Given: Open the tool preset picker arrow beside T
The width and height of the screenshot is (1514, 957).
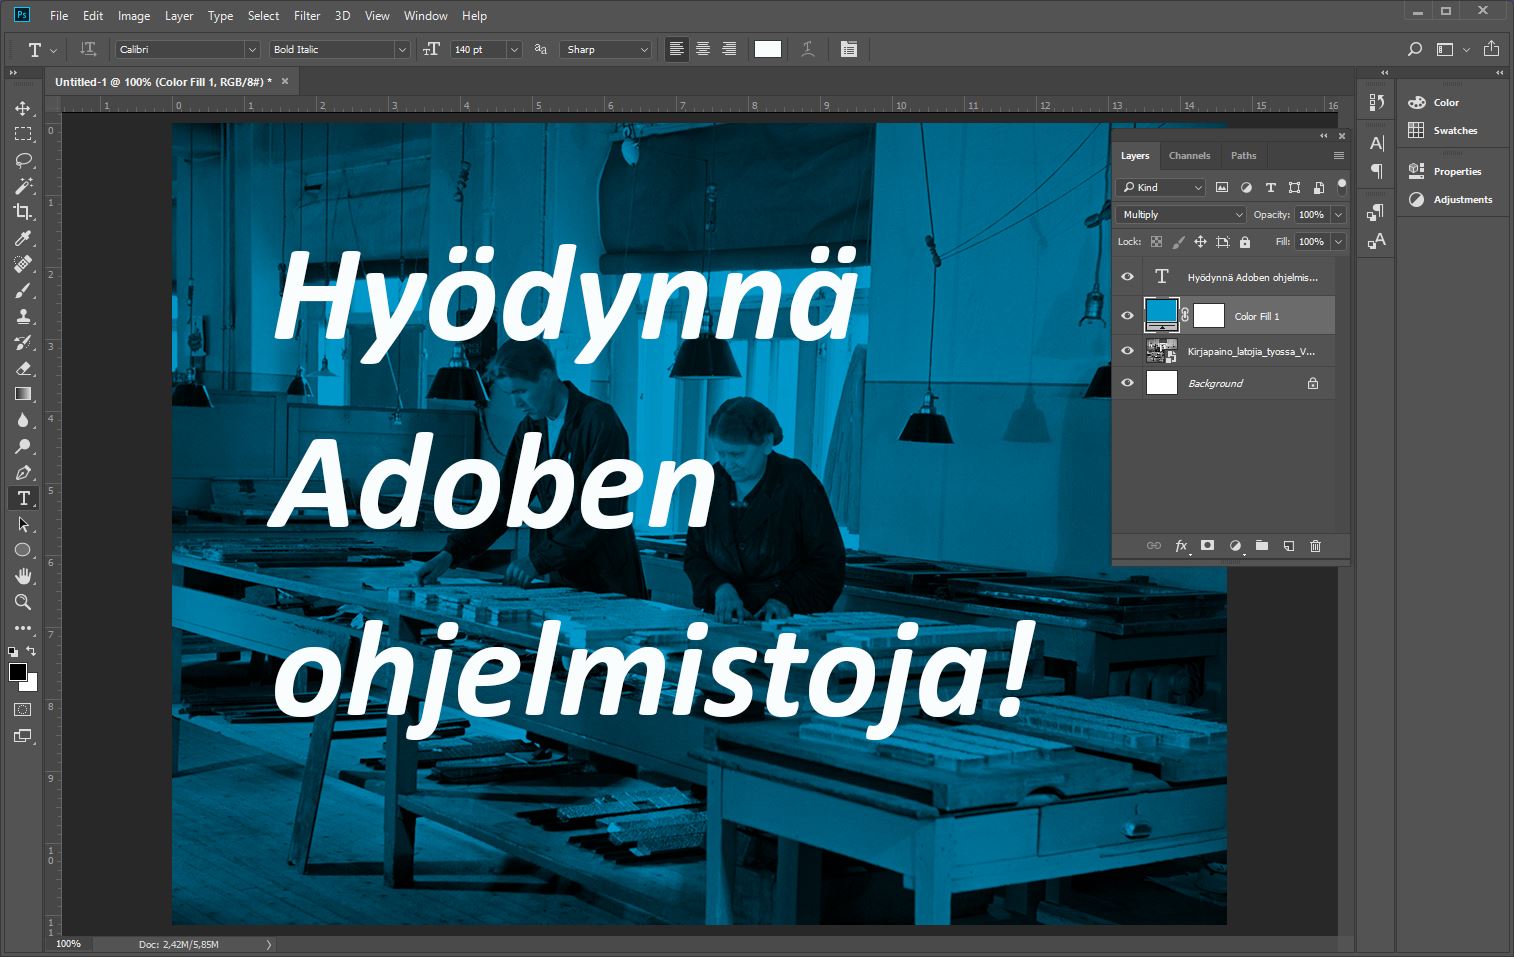Looking at the screenshot, I should click(53, 50).
